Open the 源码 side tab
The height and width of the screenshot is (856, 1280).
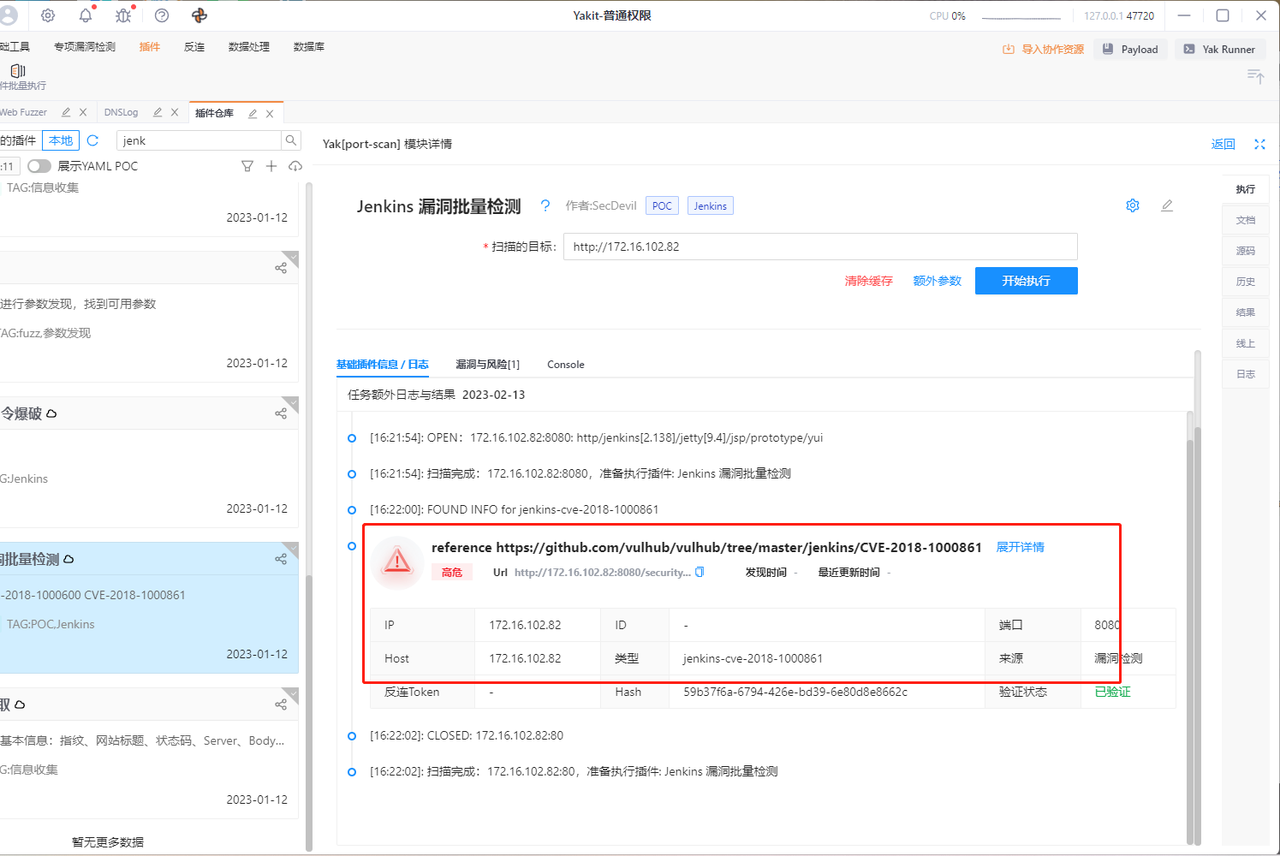tap(1245, 251)
